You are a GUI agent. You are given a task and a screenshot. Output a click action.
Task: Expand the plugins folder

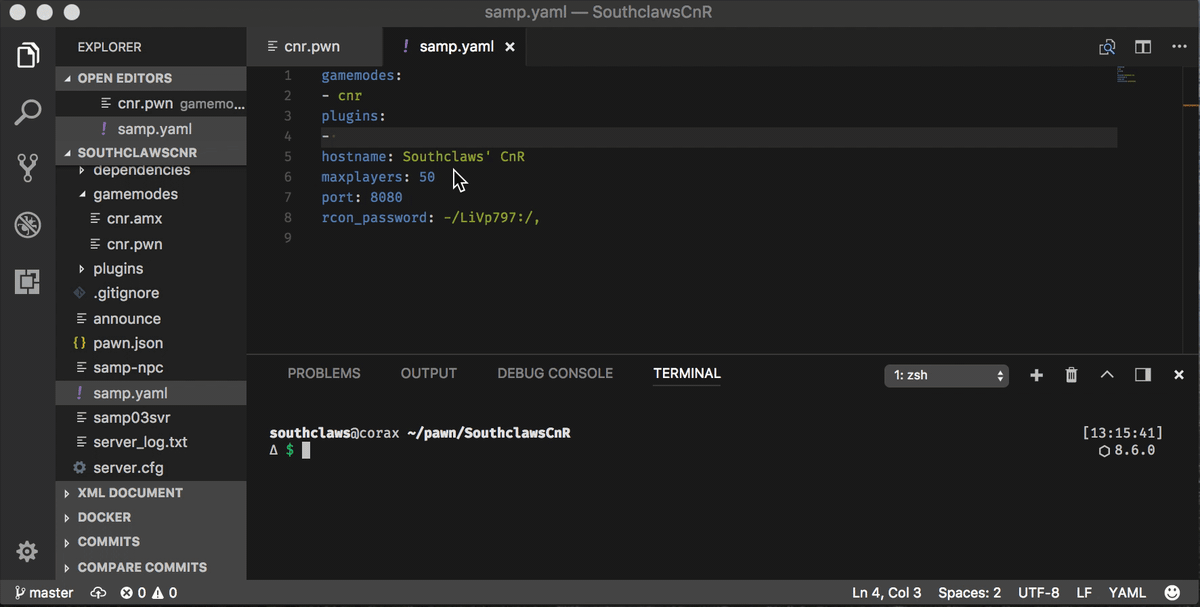151,269
